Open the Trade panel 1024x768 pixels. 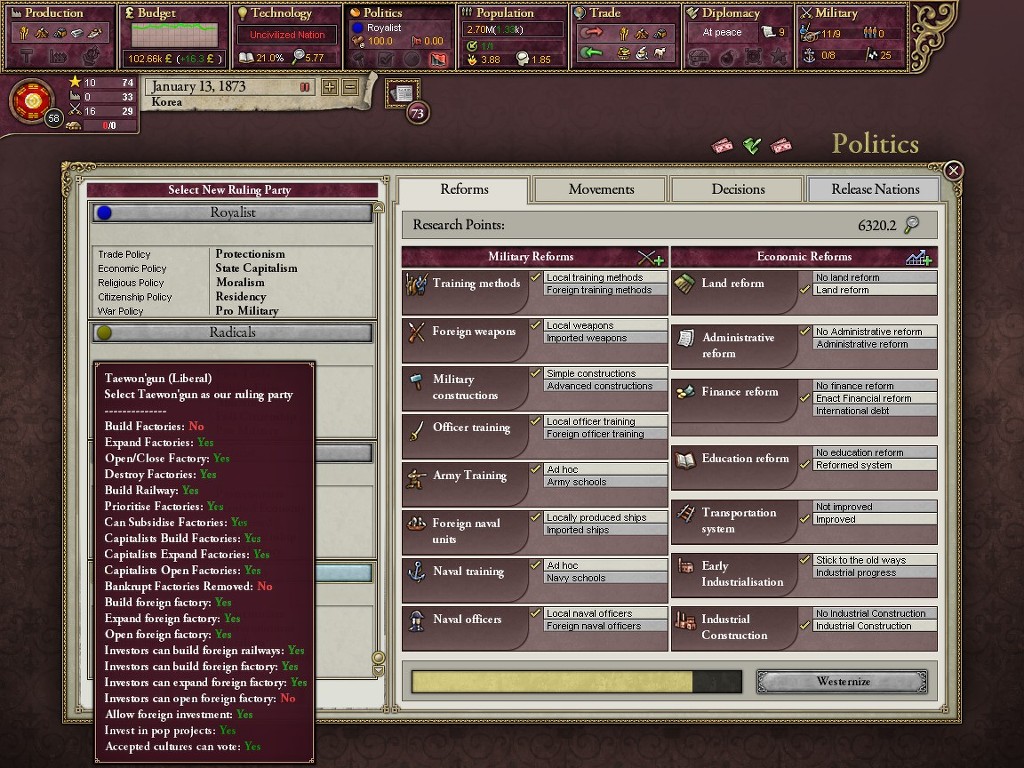[x=625, y=37]
